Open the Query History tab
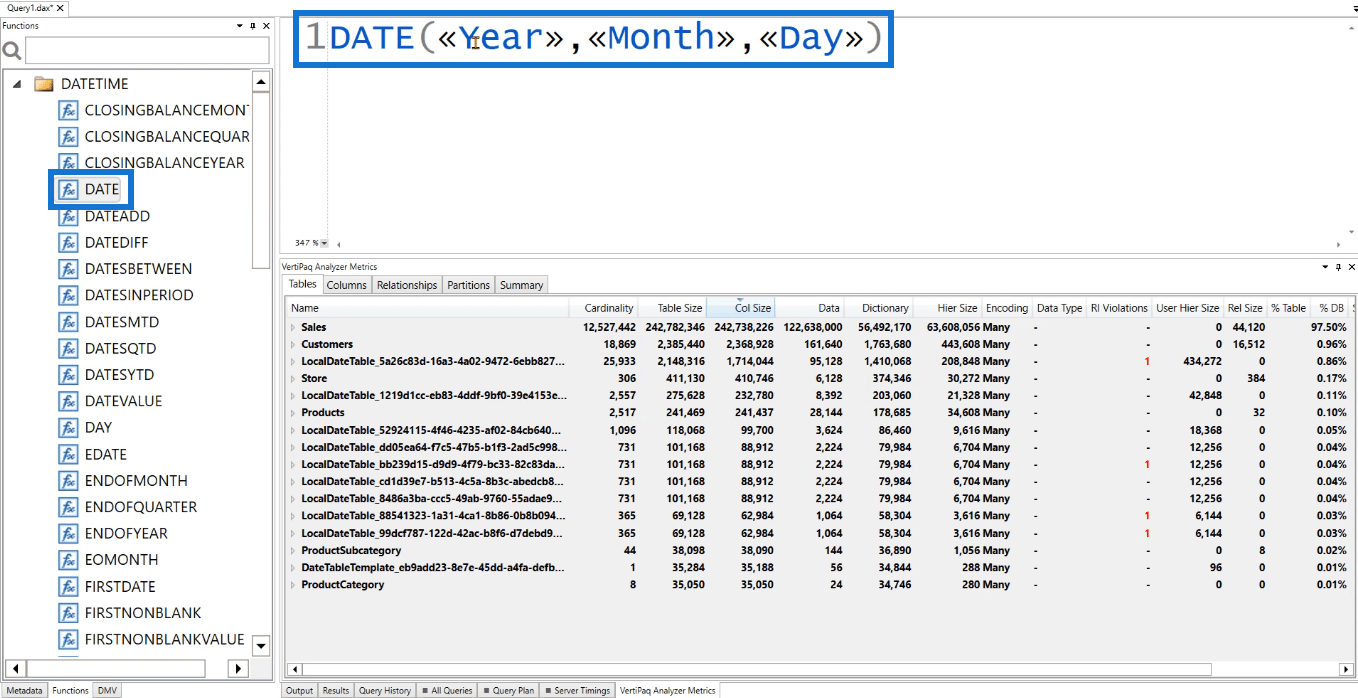 tap(385, 690)
